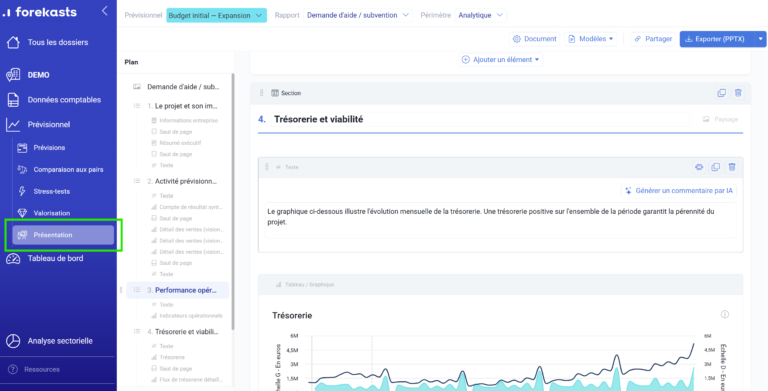Open Comparaison aux pairs
768x391 pixels.
[60, 170]
